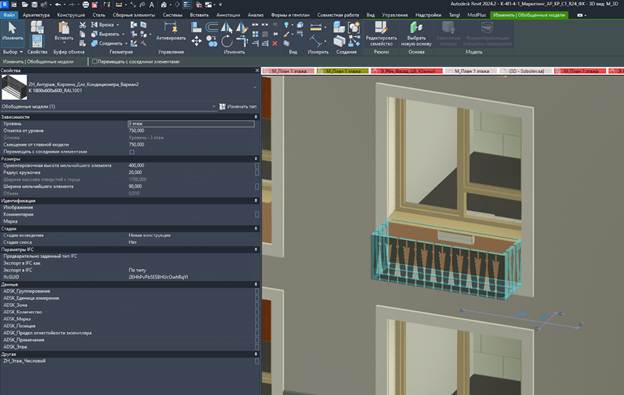Click the family preview thumbnail in Properties
The height and width of the screenshot is (395, 624).
coord(14,87)
